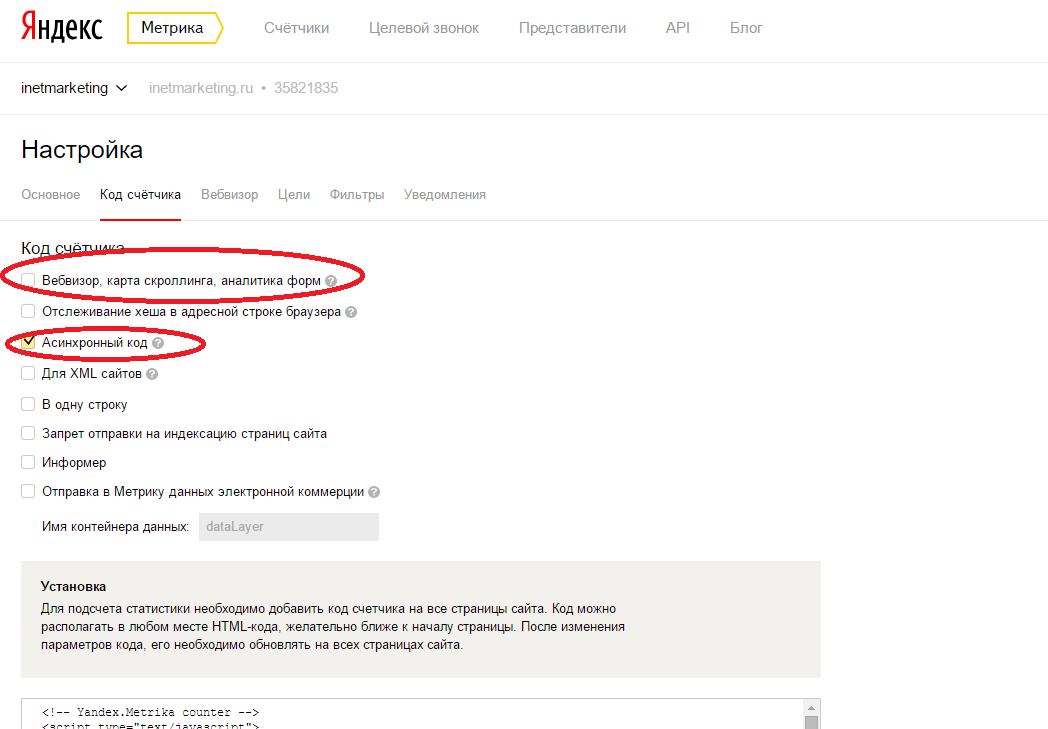Tick the Для XML сайтов checkbox
Viewport: 1048px width, 729px height.
pos(28,373)
